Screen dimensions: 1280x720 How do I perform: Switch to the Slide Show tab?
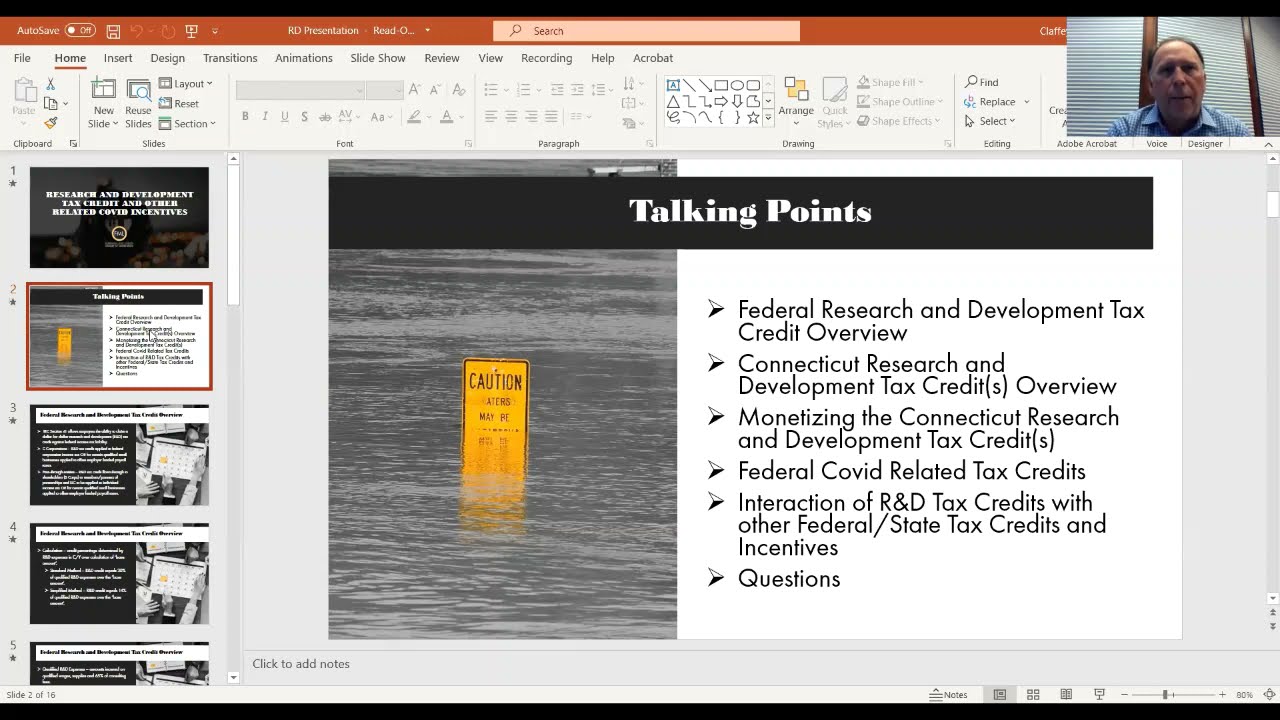tap(378, 58)
